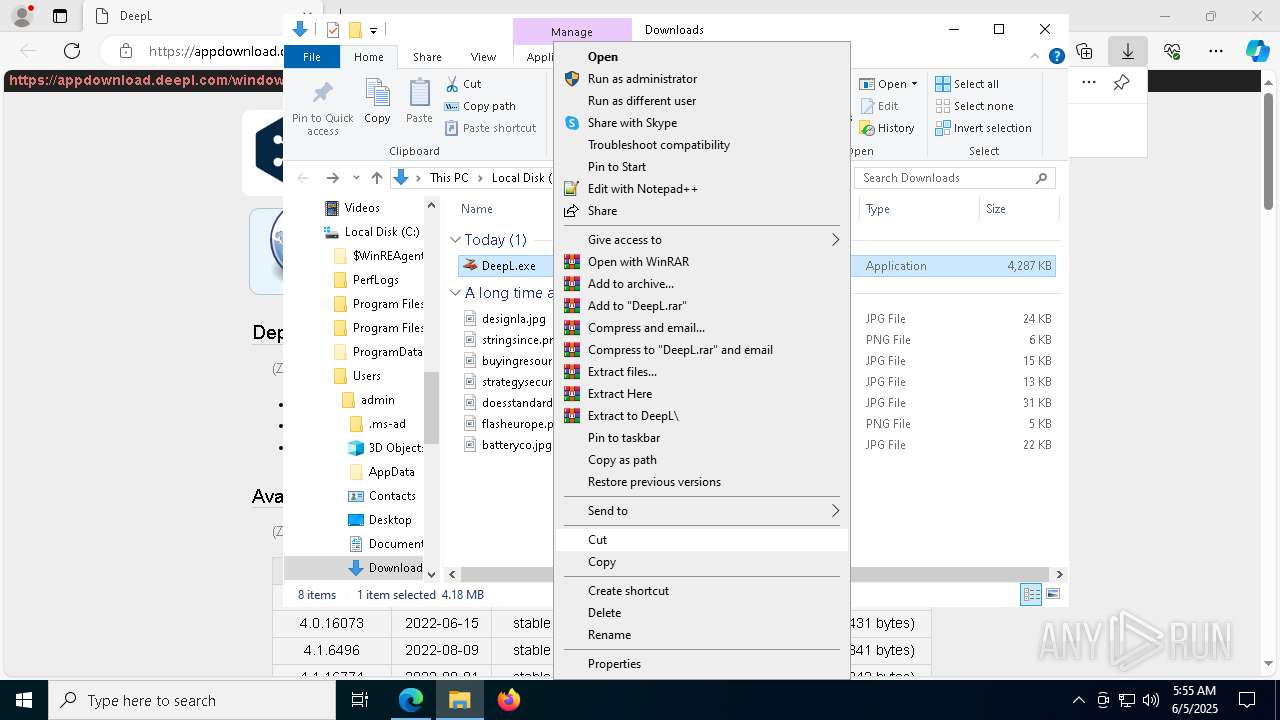Open the File ribbon tab
1280x720 pixels.
(x=312, y=57)
